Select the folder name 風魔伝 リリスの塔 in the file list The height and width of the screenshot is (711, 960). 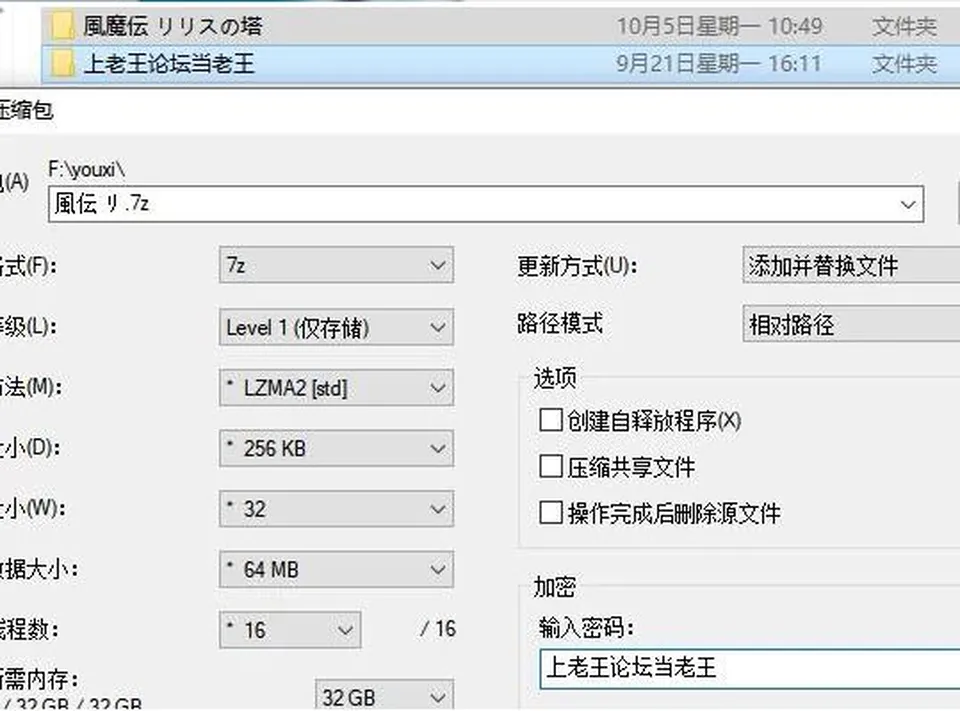click(173, 26)
